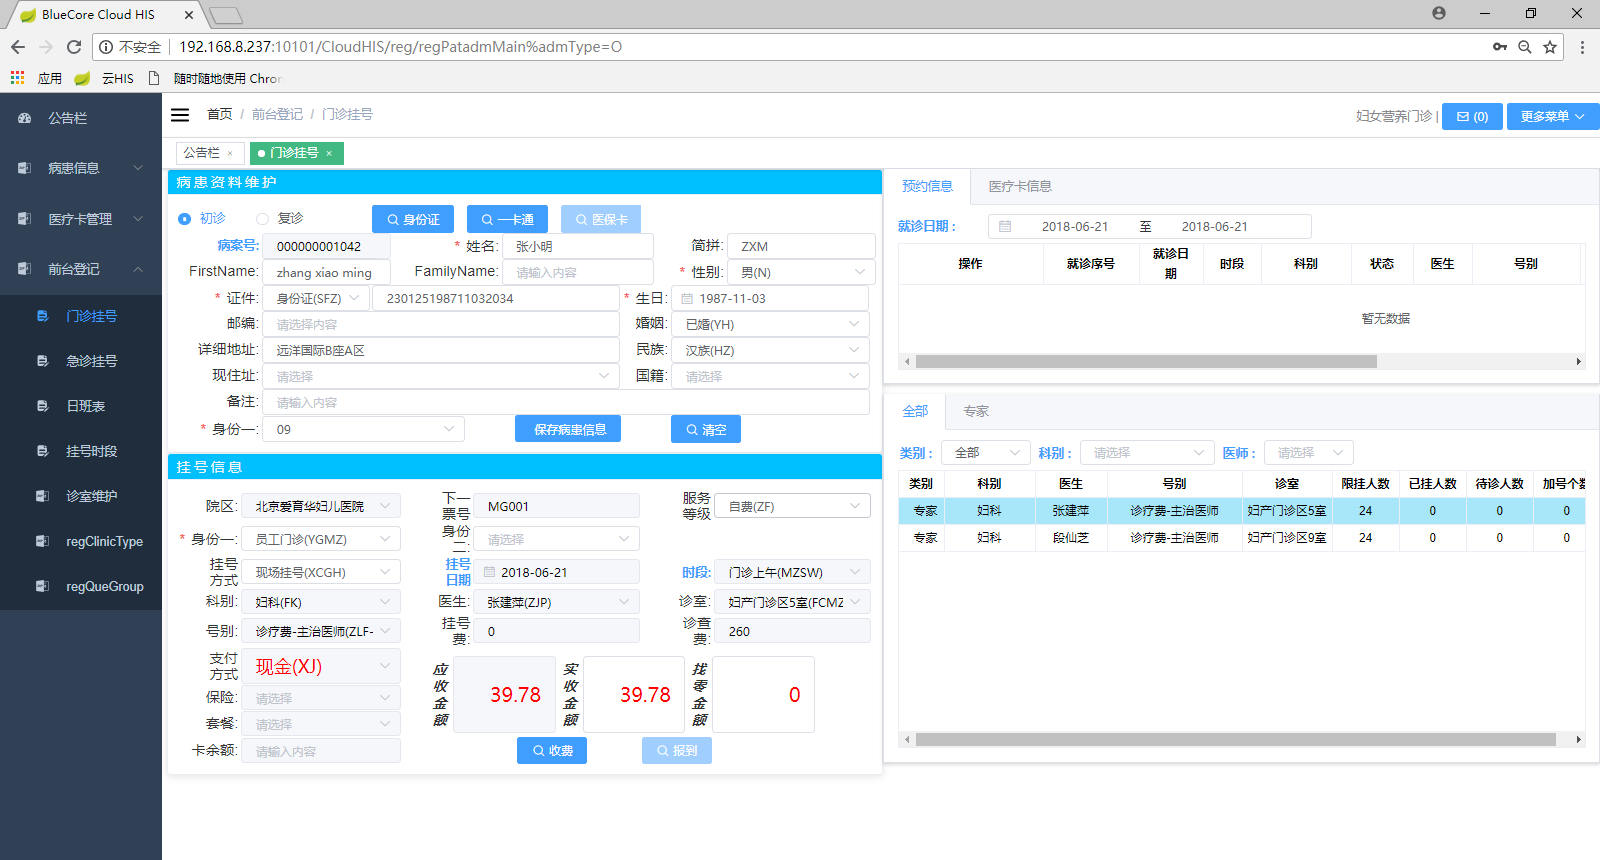Select doctor row 张建萍 in table

click(x=1242, y=511)
